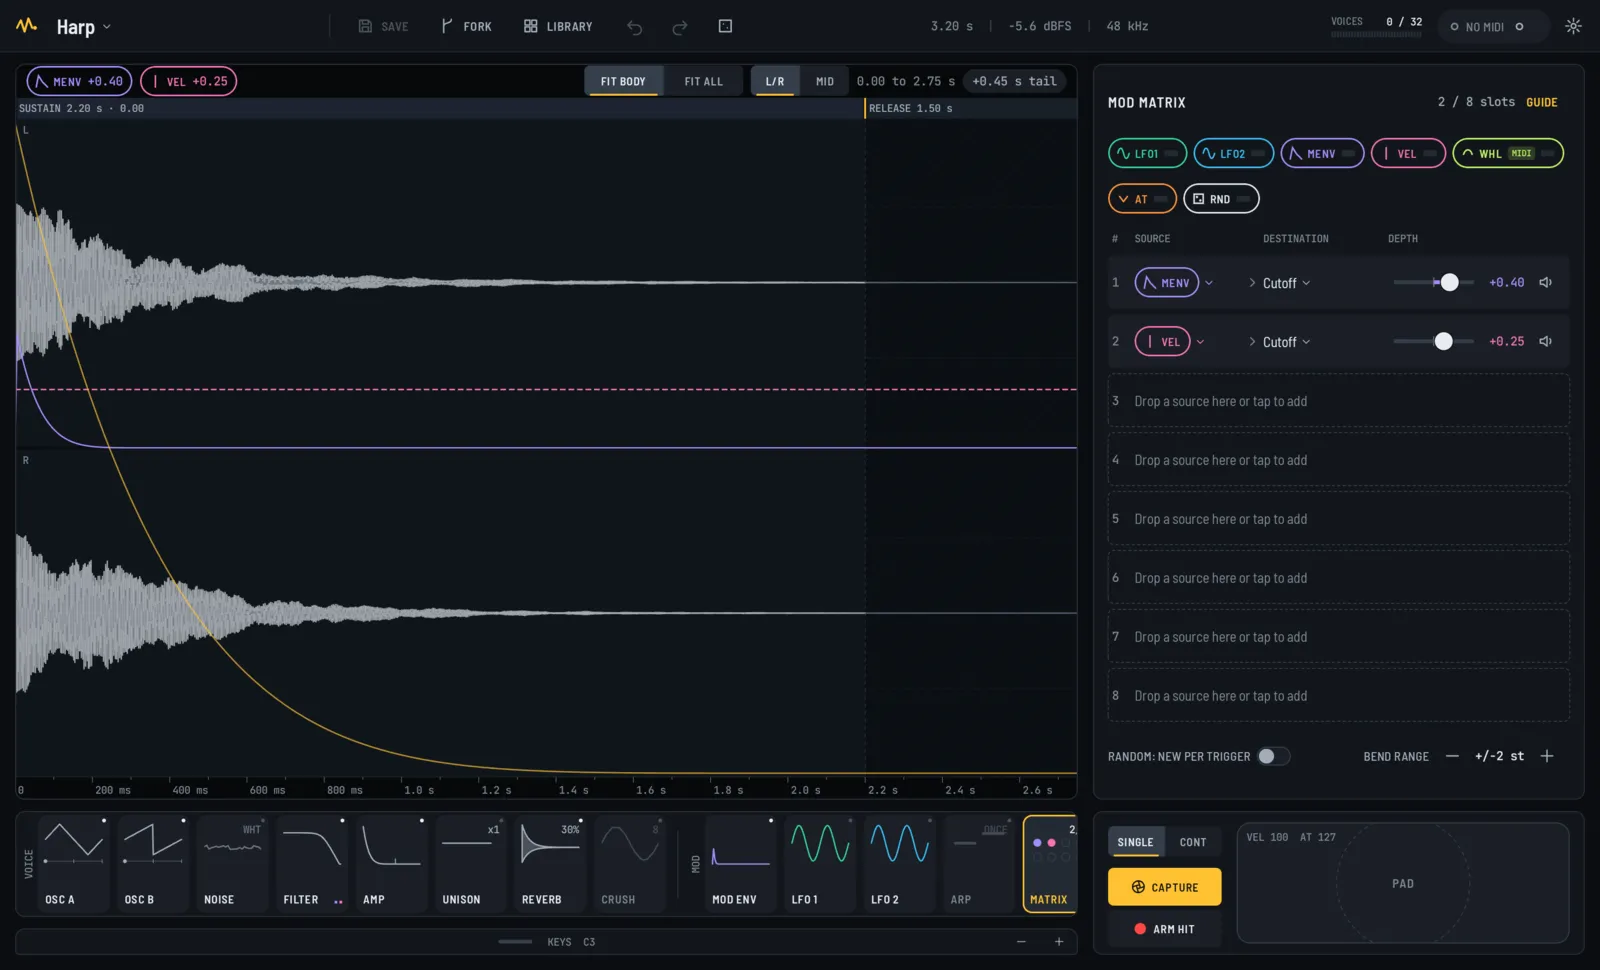Open the NOISE module tile
The image size is (1600, 970).
pos(233,864)
